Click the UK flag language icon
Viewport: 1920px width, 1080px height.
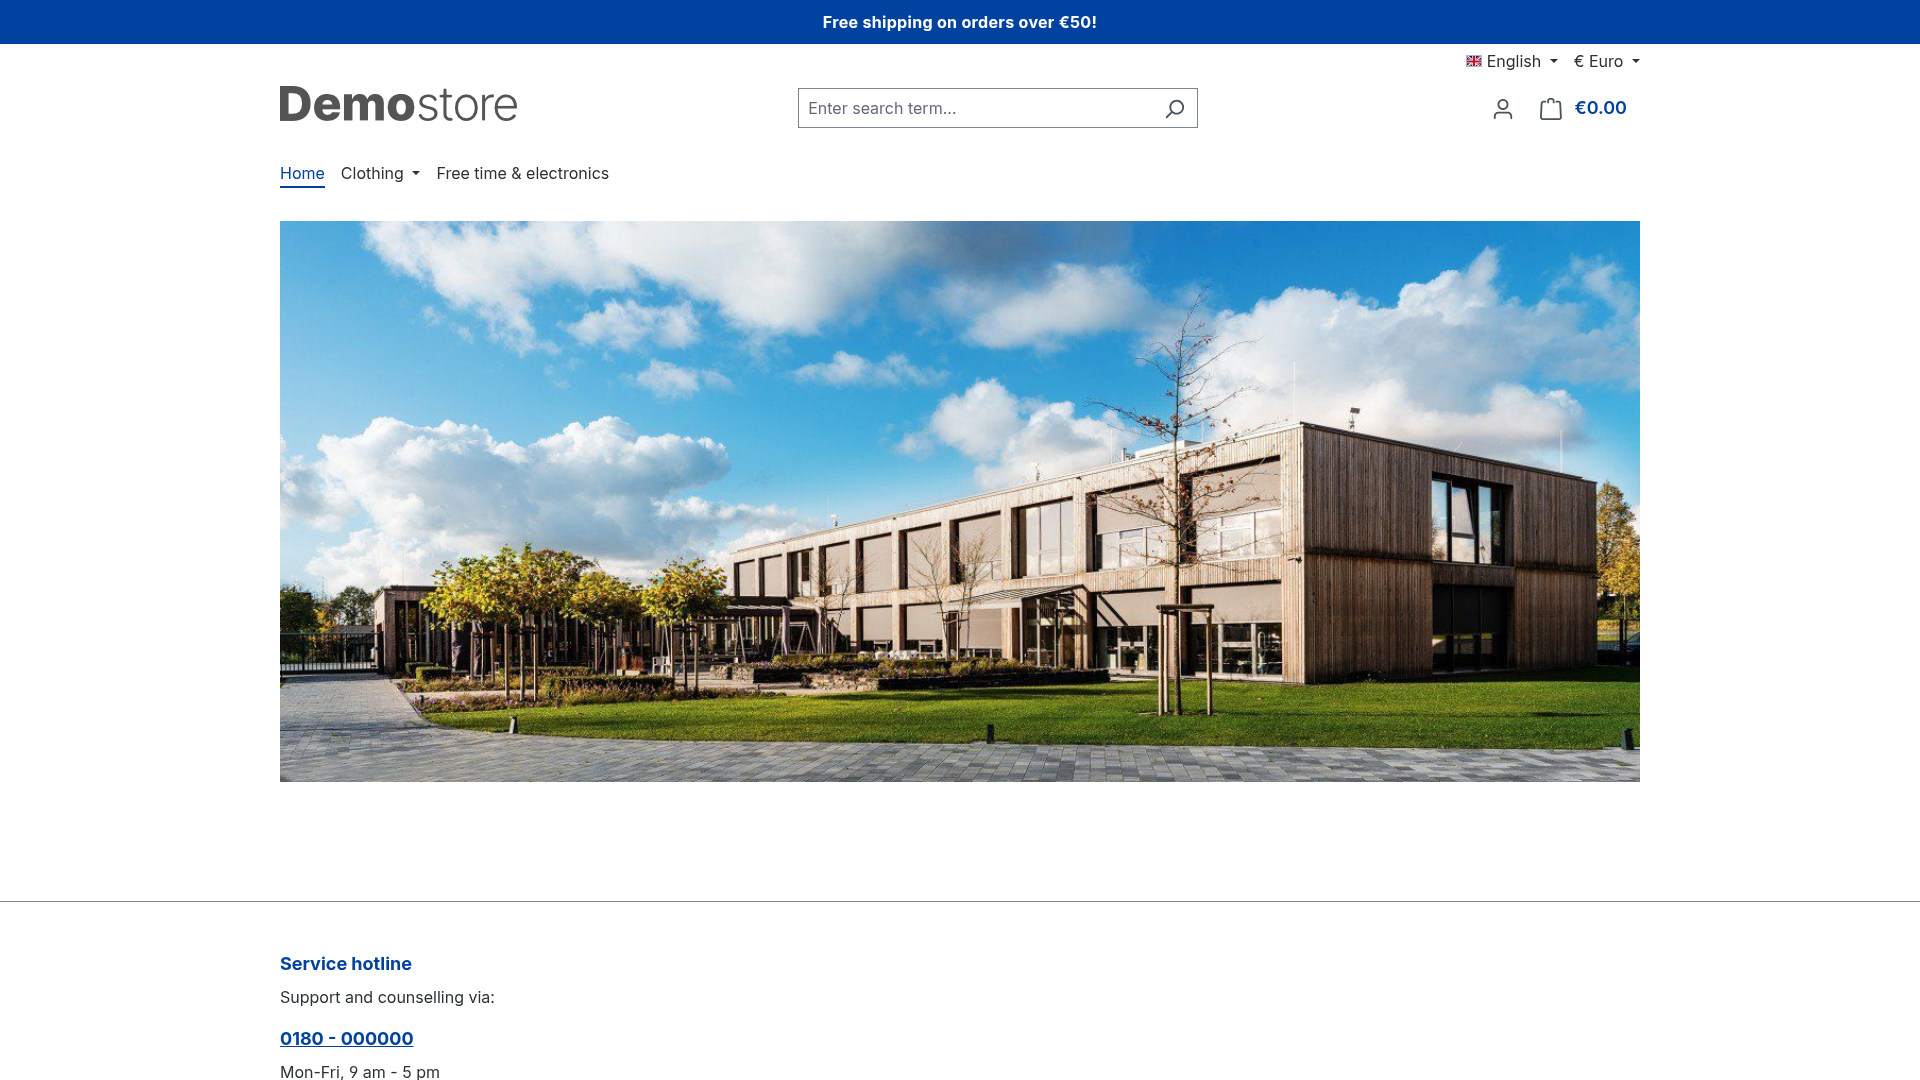[x=1474, y=61]
